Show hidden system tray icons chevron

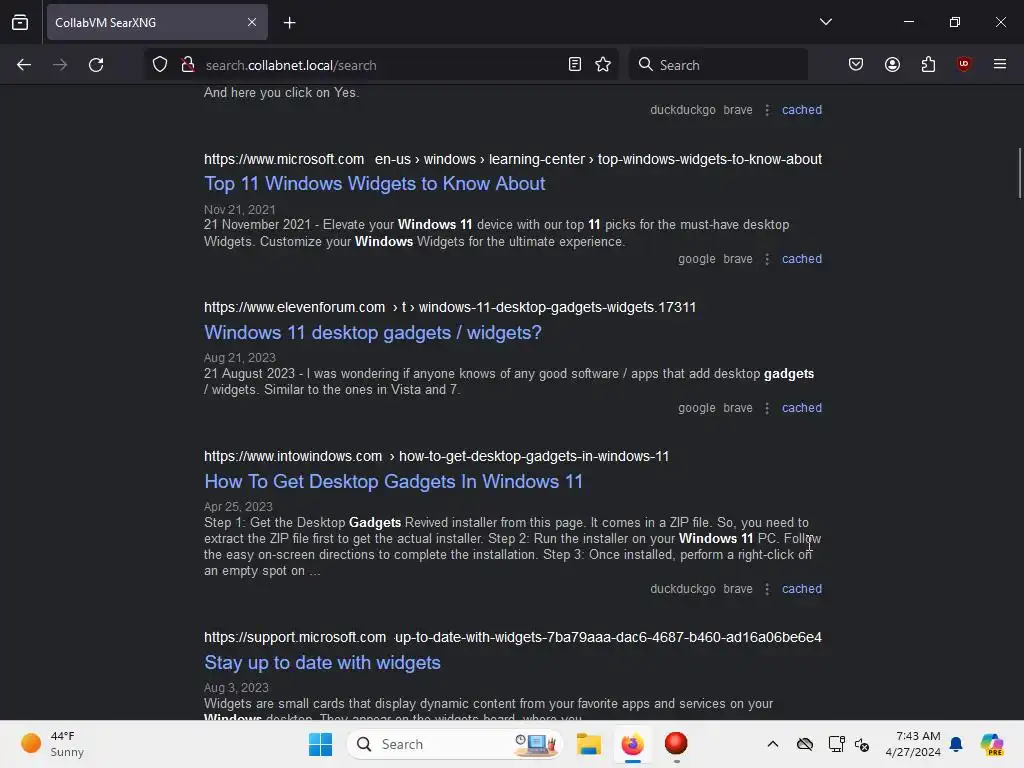(773, 744)
